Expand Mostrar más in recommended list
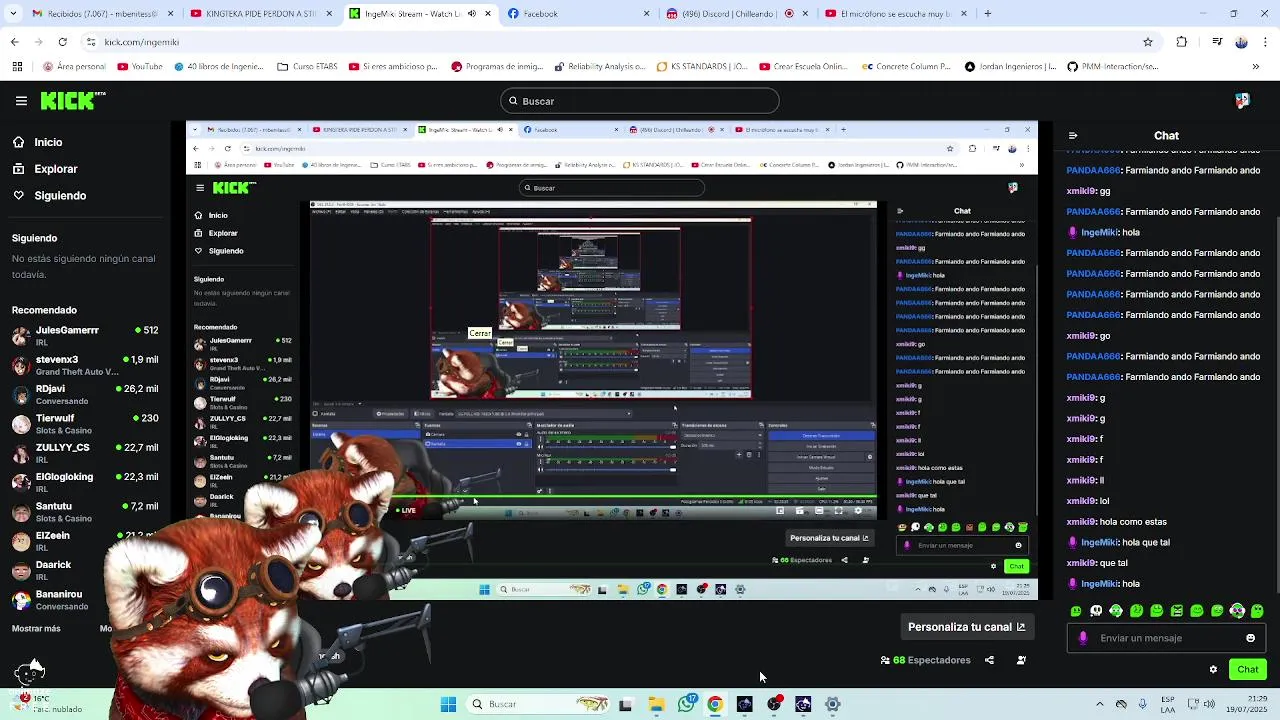This screenshot has width=1280, height=720. click(36, 629)
